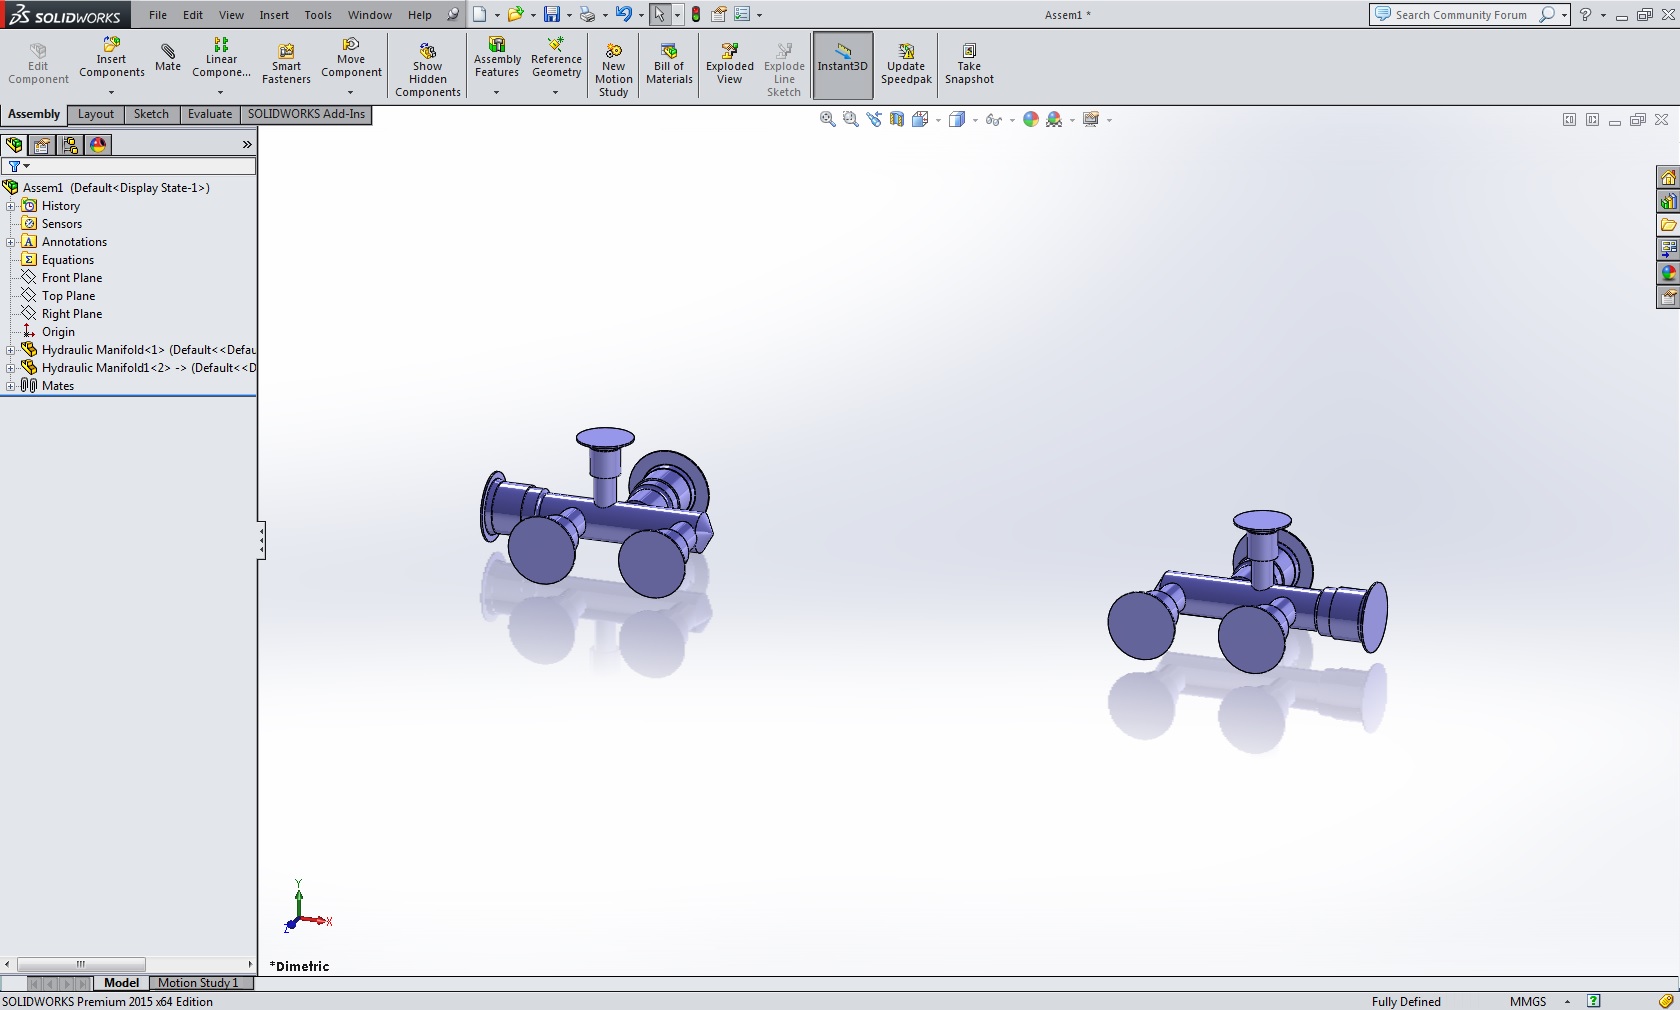Click the Rebuild traffic light icon
The width and height of the screenshot is (1680, 1010).
click(x=696, y=15)
